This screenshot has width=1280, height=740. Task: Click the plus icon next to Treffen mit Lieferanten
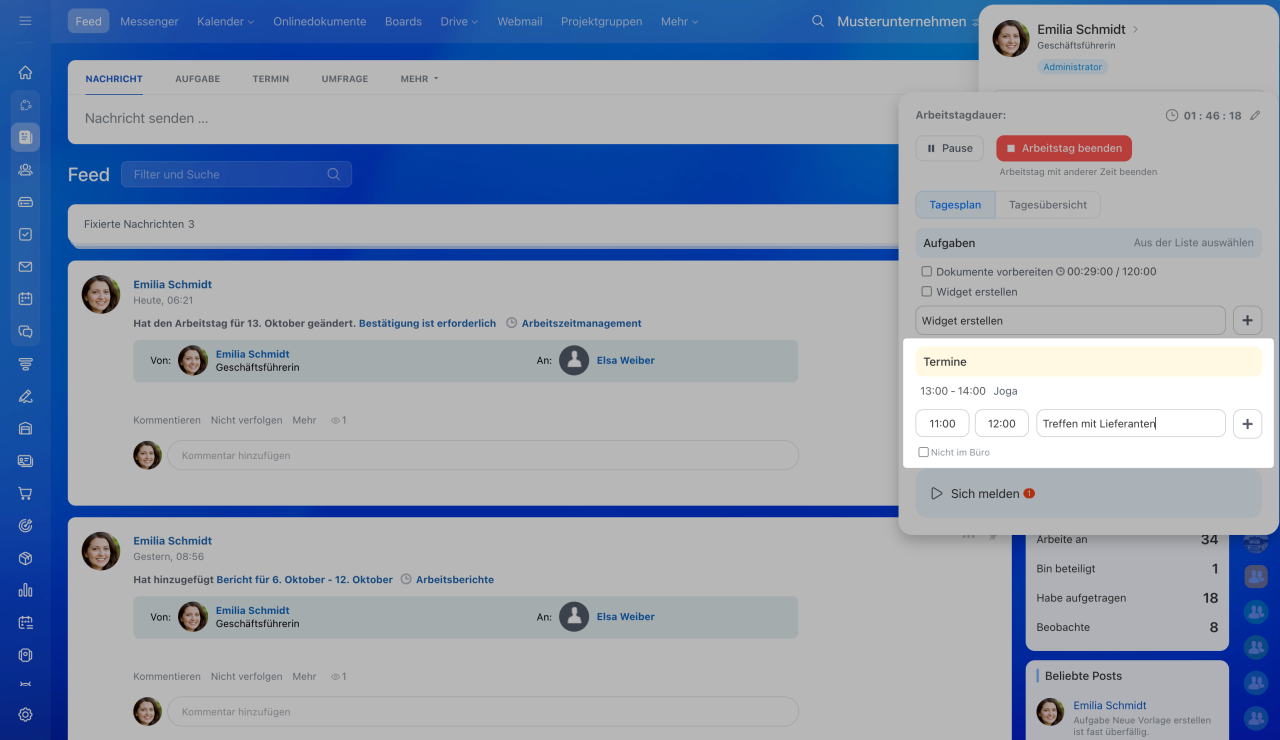tap(1247, 424)
